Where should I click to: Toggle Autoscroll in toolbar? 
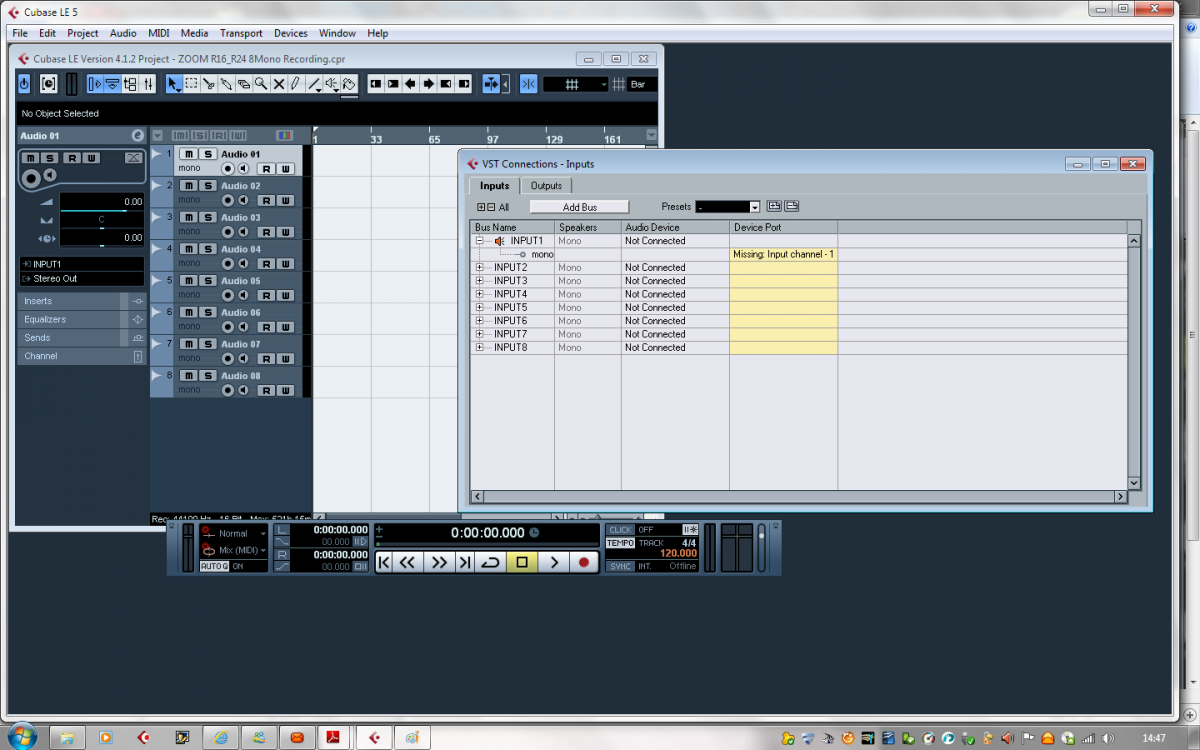coord(491,84)
